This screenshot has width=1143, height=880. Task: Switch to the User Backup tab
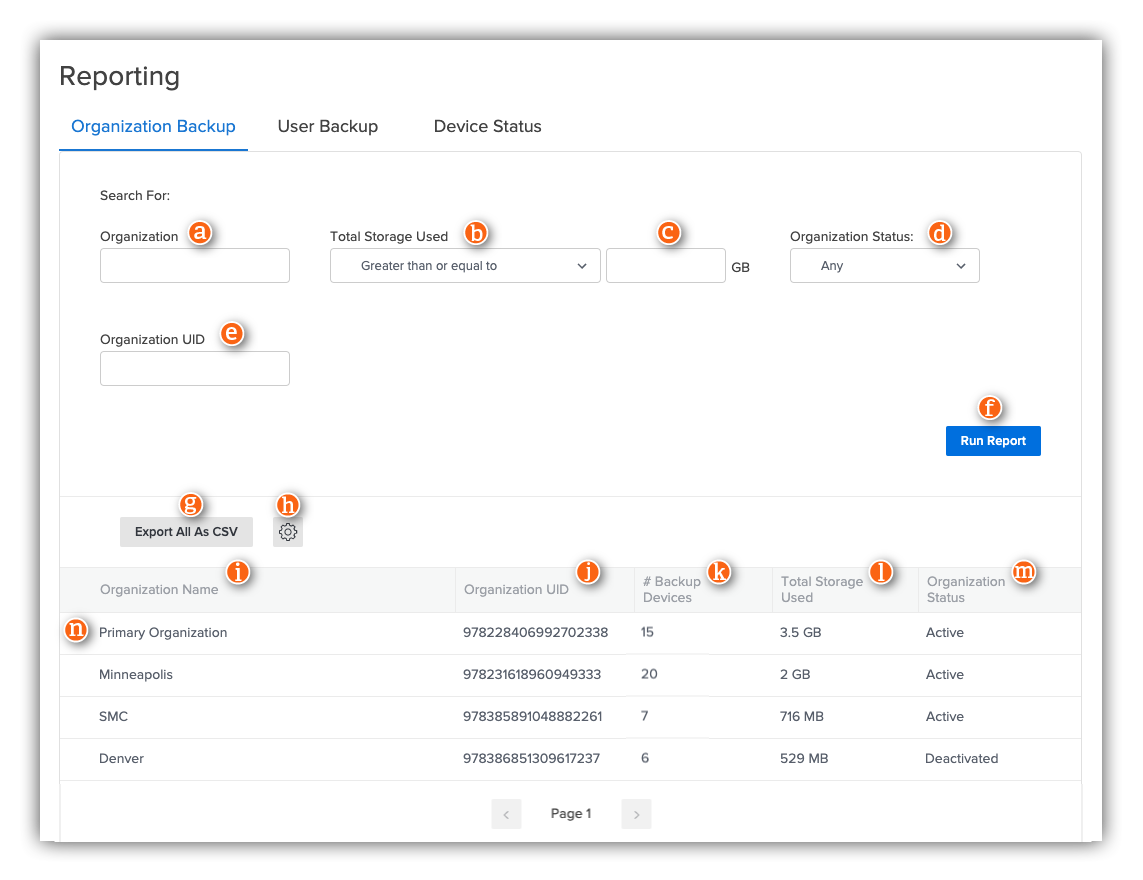point(327,126)
